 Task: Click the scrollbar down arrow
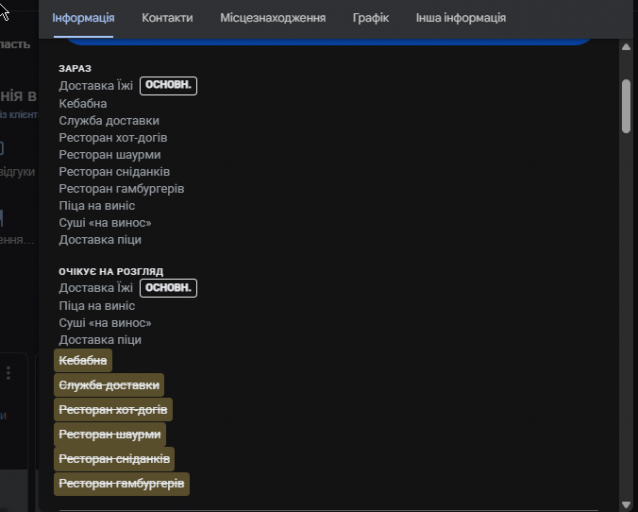(x=626, y=505)
